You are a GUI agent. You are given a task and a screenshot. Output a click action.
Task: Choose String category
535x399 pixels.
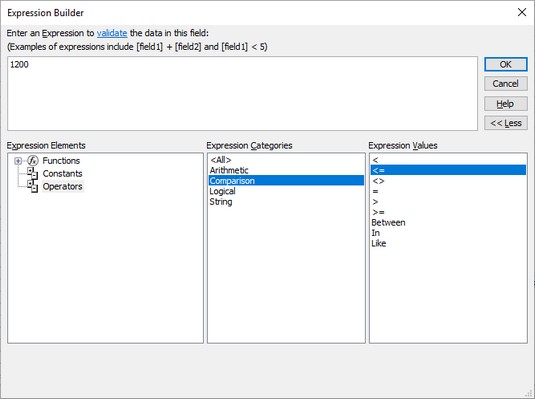coord(286,202)
